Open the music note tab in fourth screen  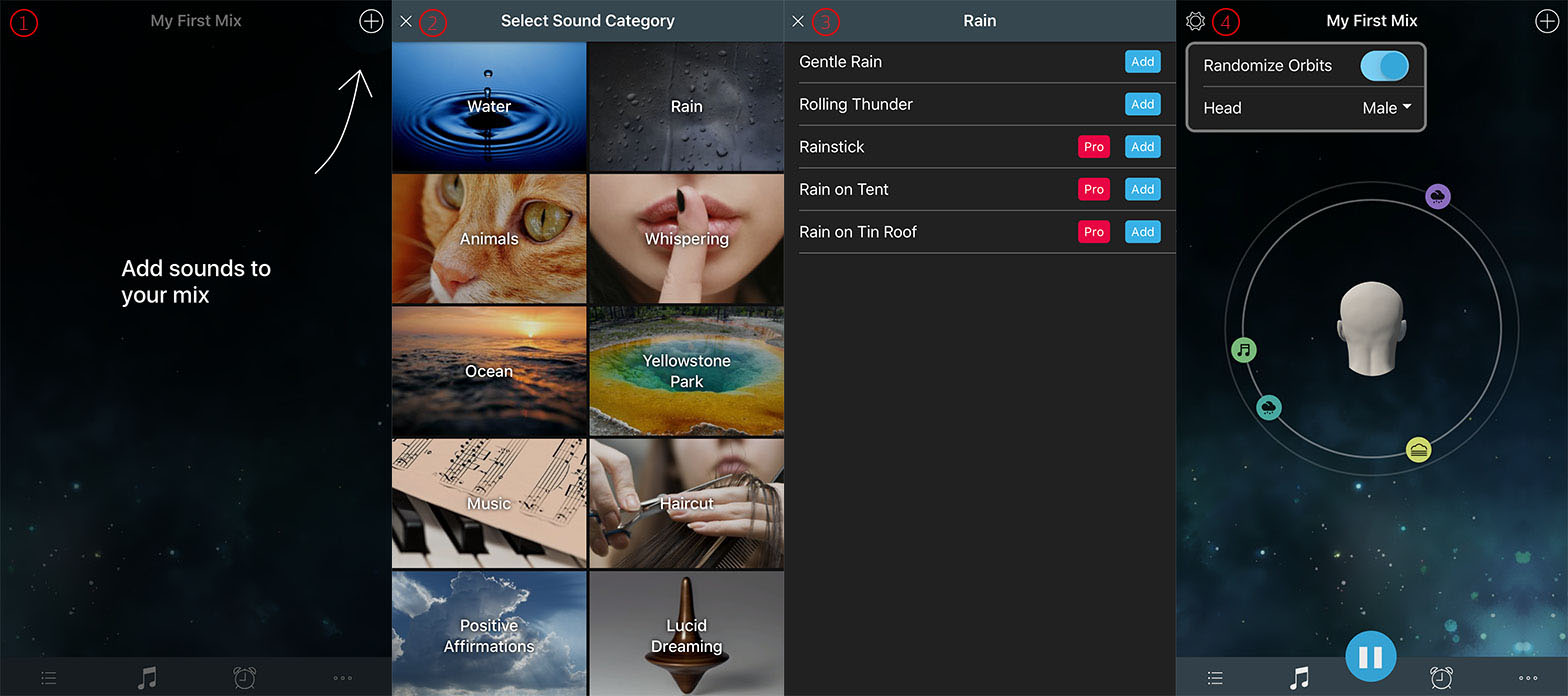click(1299, 678)
